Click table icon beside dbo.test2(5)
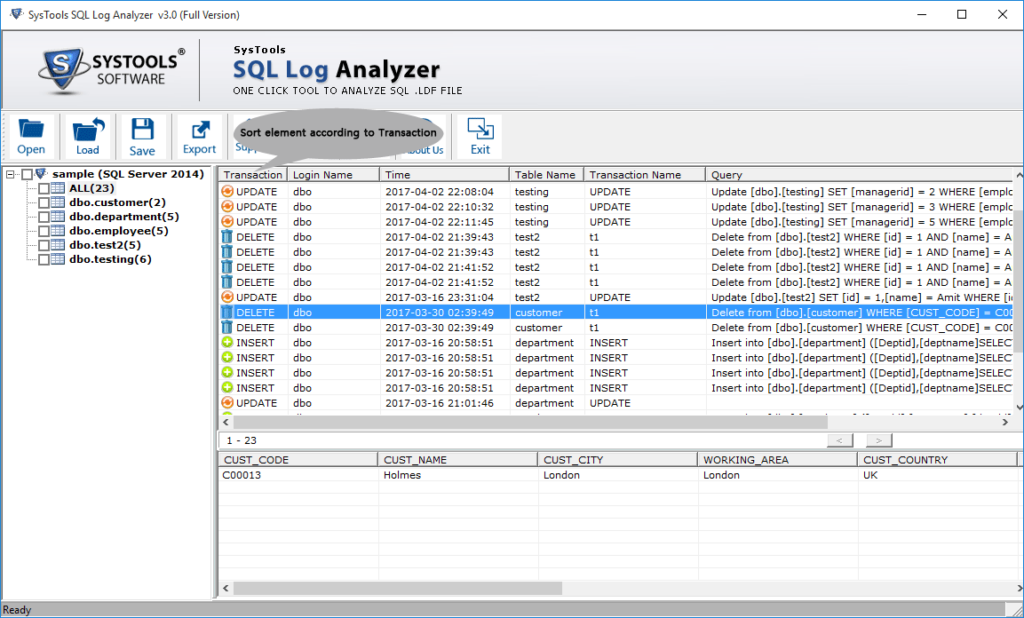Screen dimensions: 1024x618 pos(57,246)
